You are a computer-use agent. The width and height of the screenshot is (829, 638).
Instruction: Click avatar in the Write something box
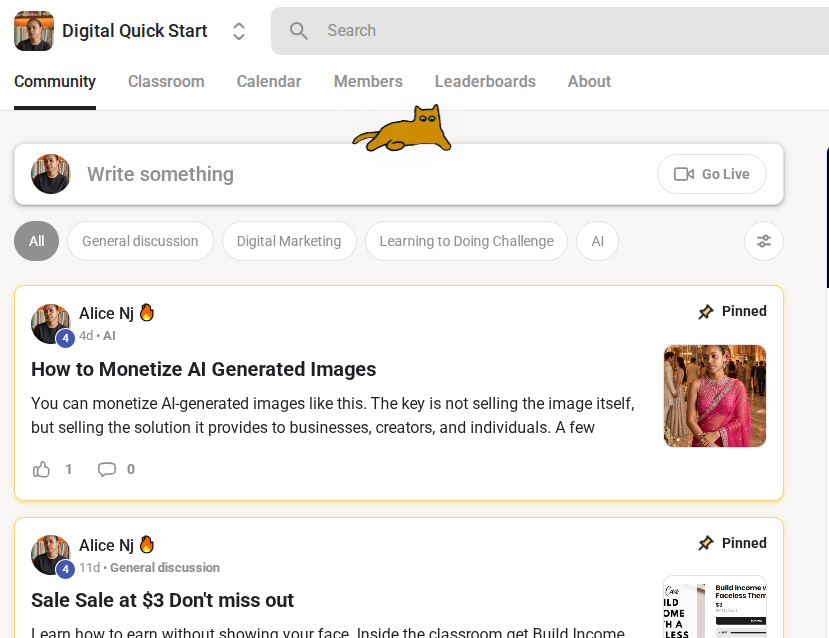coord(51,174)
